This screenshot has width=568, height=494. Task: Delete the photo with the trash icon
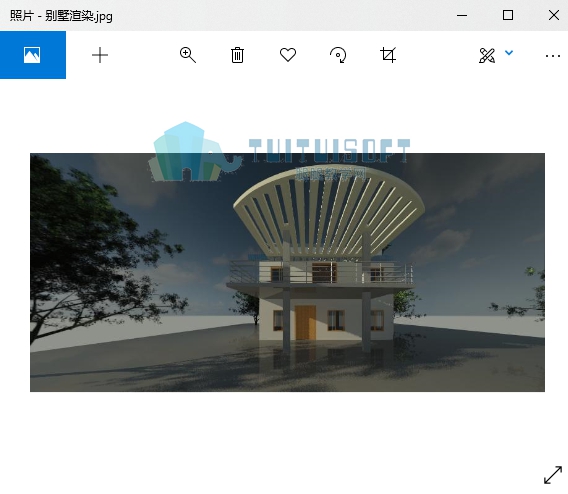tap(237, 55)
